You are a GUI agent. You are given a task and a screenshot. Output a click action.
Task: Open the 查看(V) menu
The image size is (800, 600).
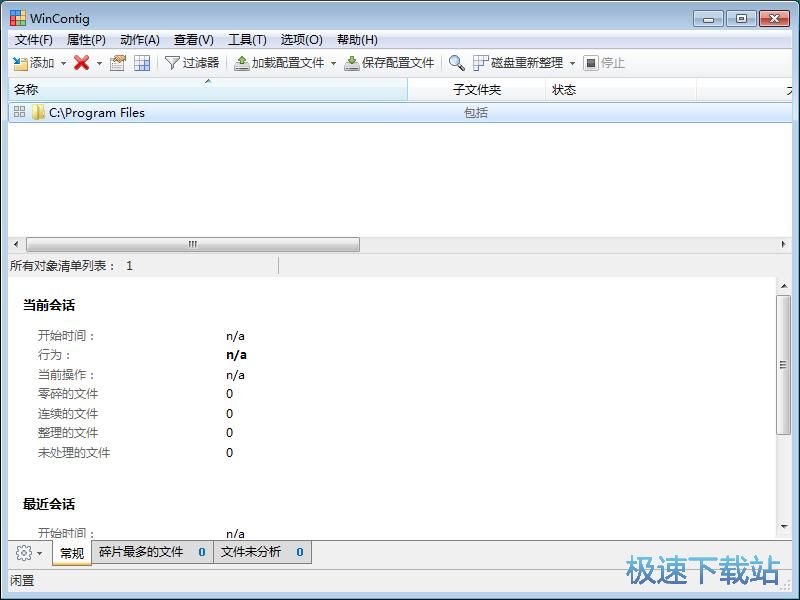tap(193, 40)
